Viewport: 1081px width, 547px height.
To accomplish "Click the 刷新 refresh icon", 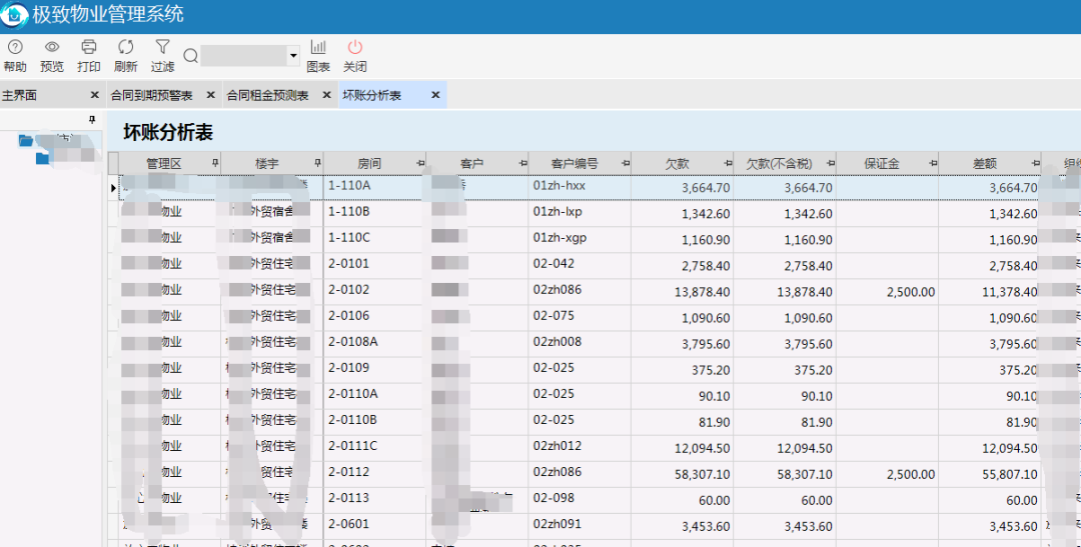I will [125, 47].
